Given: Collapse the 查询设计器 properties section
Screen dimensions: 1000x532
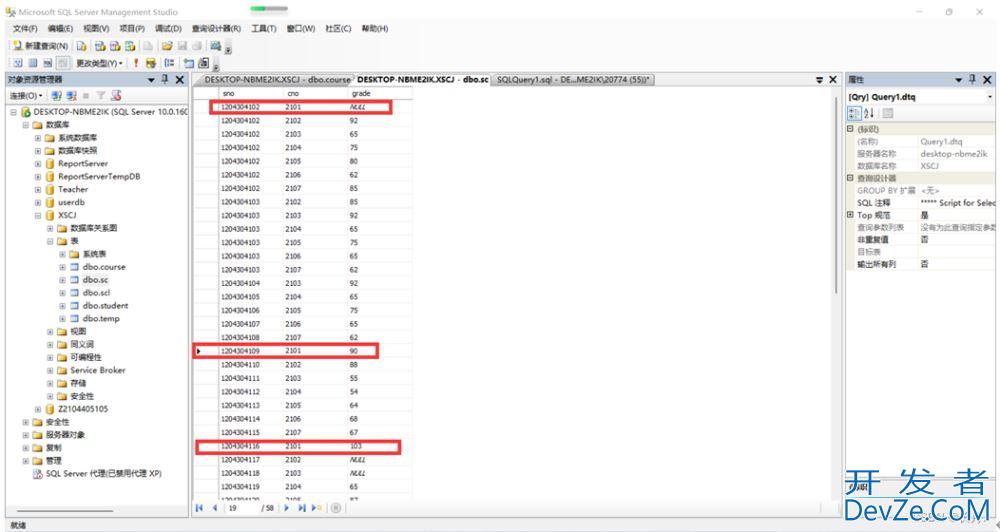Looking at the screenshot, I should pos(850,178).
